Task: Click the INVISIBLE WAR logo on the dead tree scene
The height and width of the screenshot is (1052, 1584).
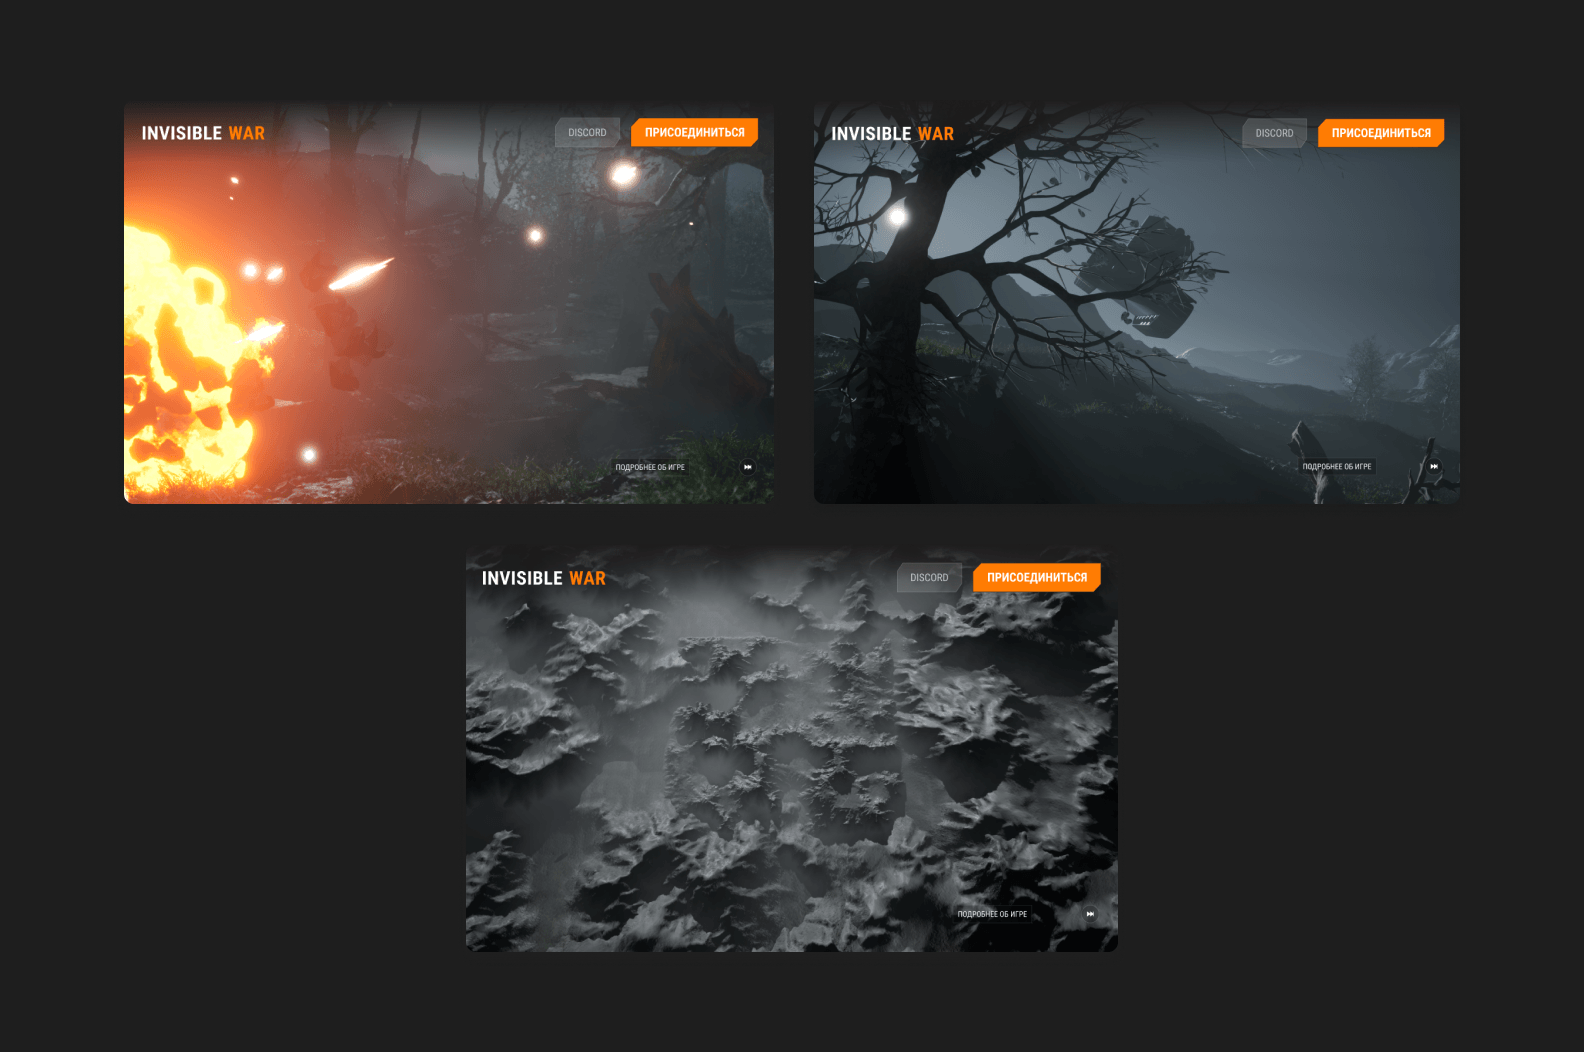Action: click(x=893, y=134)
